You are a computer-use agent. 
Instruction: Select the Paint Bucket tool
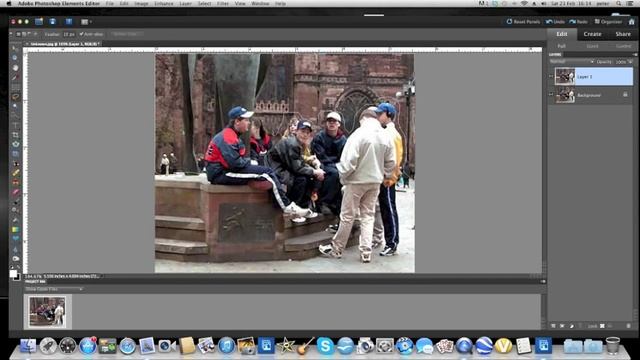click(16, 220)
